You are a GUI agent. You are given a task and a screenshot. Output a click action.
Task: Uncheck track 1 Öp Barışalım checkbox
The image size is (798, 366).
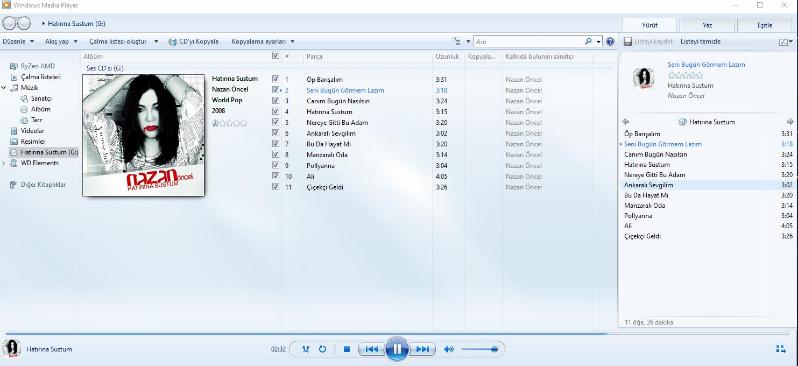[x=275, y=79]
